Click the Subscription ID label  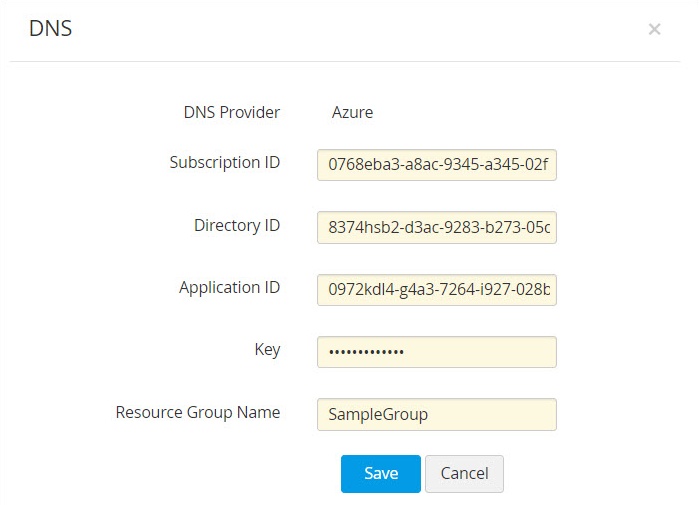224,162
